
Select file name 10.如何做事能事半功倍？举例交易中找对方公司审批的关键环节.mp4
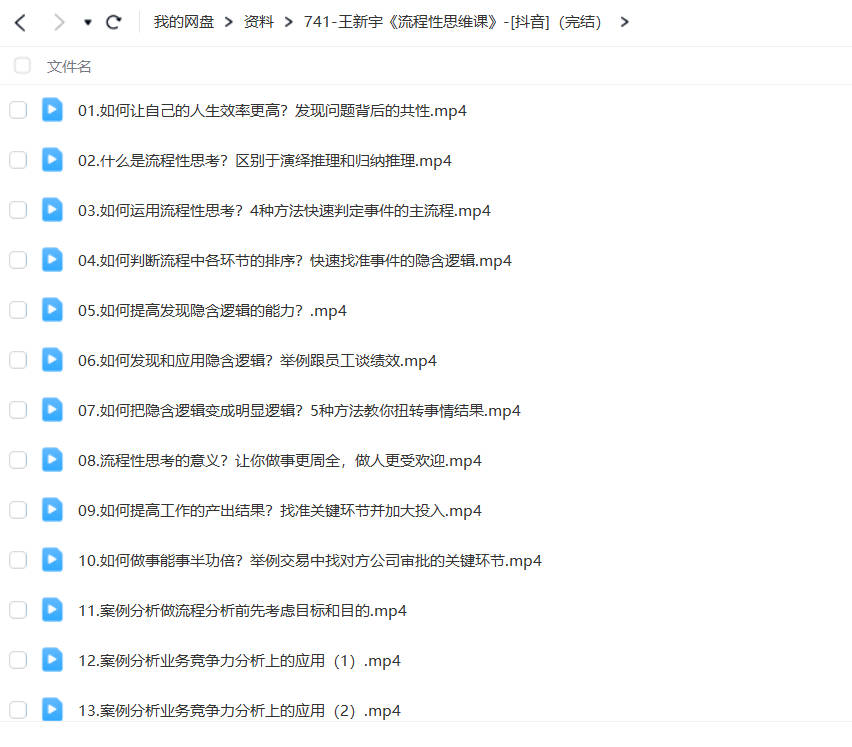[310, 561]
